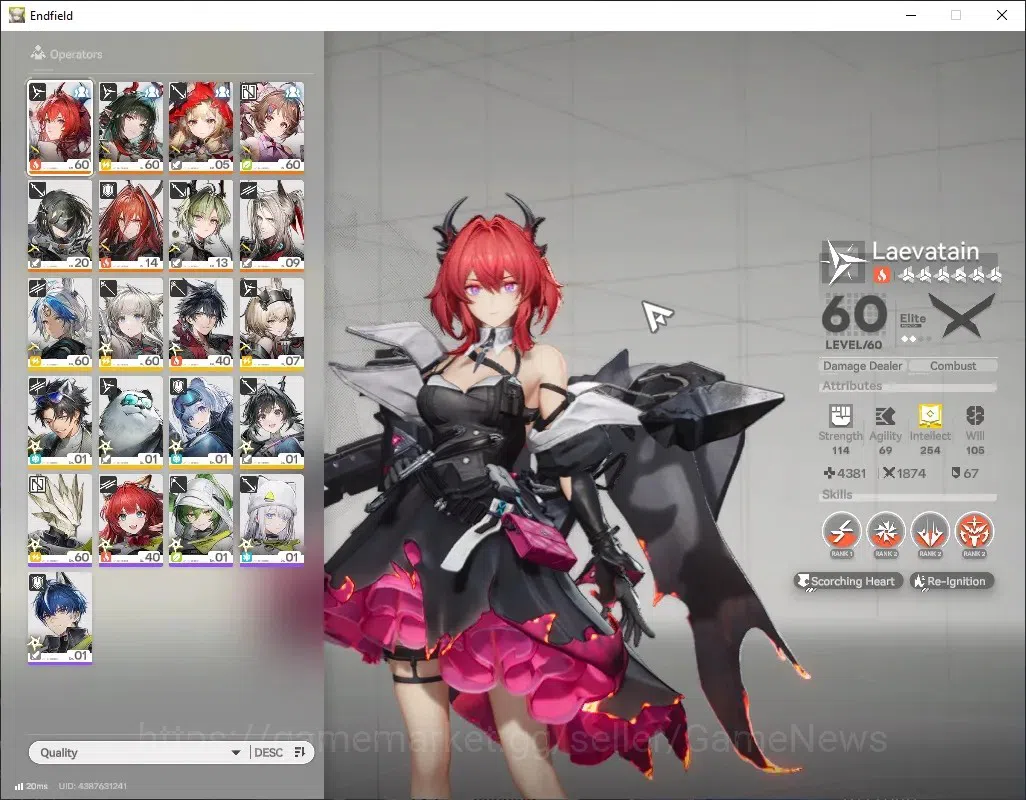Select the blue-haired goggles girl operator card
1026x800 pixels.
(201, 422)
